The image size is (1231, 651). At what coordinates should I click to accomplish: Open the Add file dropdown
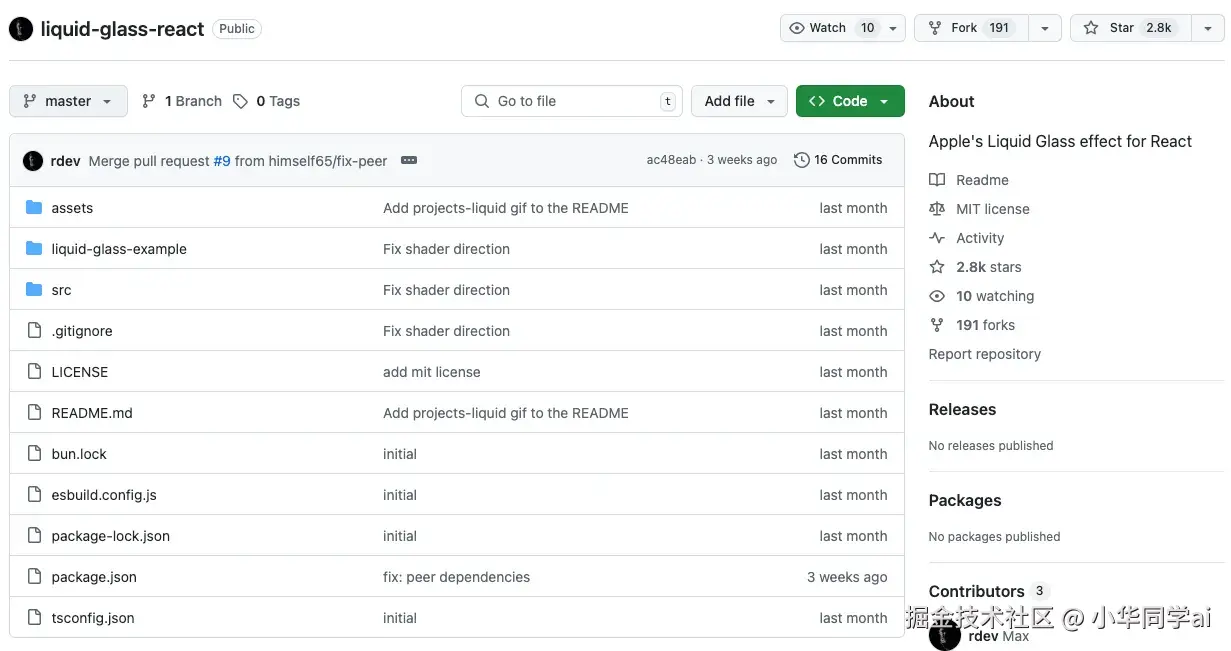click(x=739, y=101)
